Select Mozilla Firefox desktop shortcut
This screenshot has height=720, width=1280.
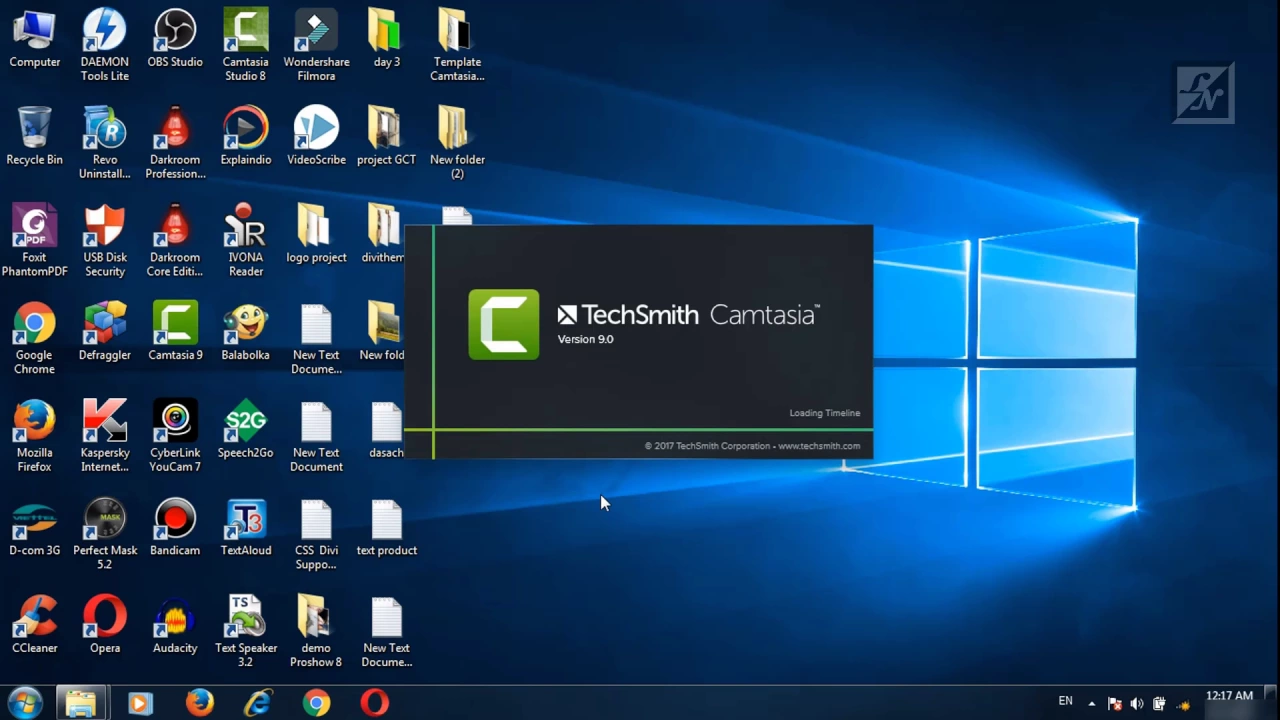click(35, 437)
